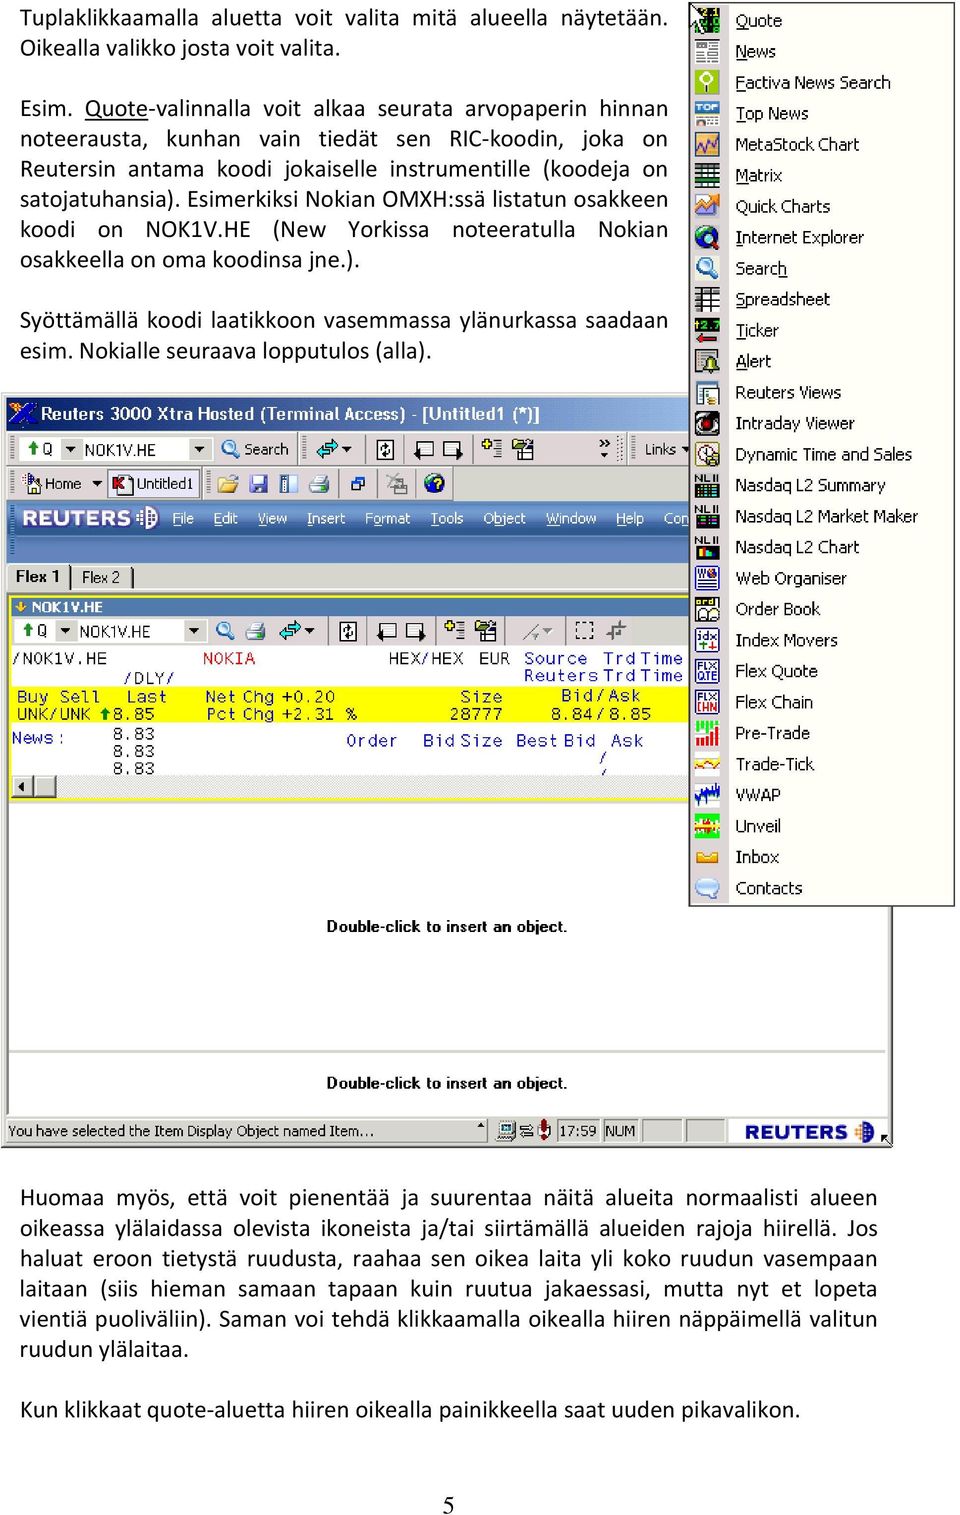The width and height of the screenshot is (960, 1515).
Task: Select VWAP entry
Action: click(x=757, y=796)
